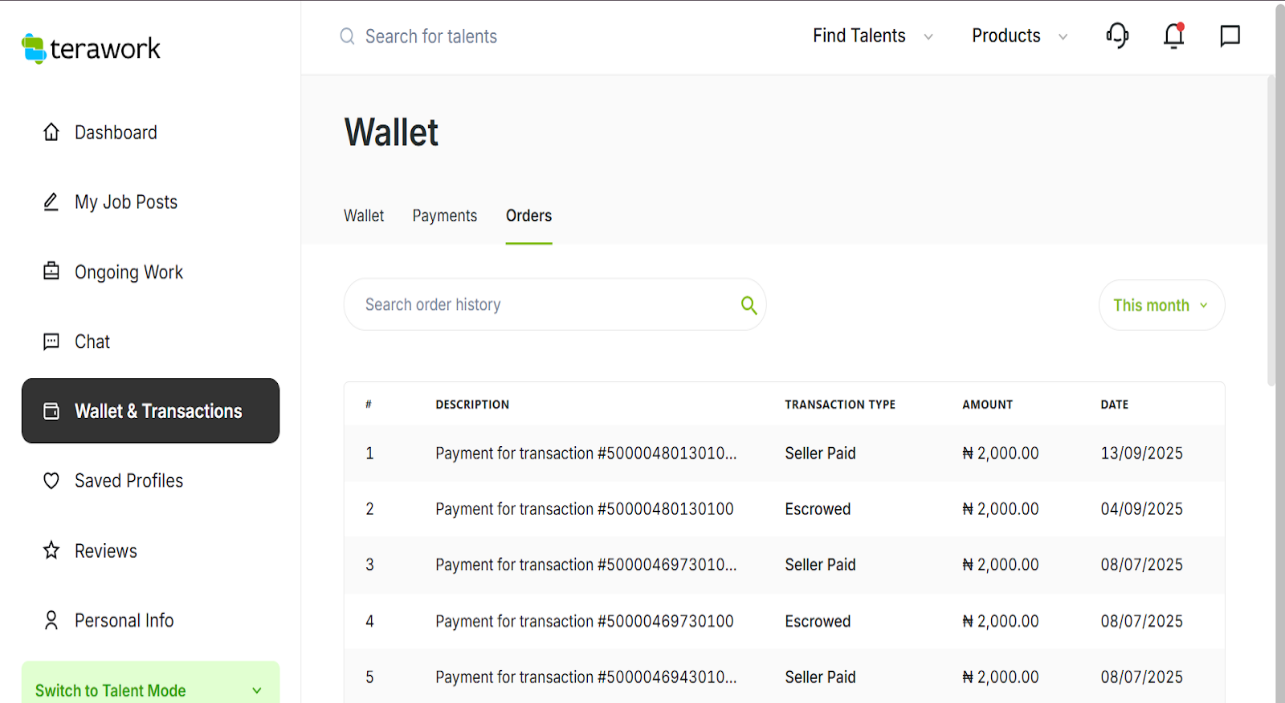Click the Search order history field
1285x703 pixels.
[x=540, y=305]
